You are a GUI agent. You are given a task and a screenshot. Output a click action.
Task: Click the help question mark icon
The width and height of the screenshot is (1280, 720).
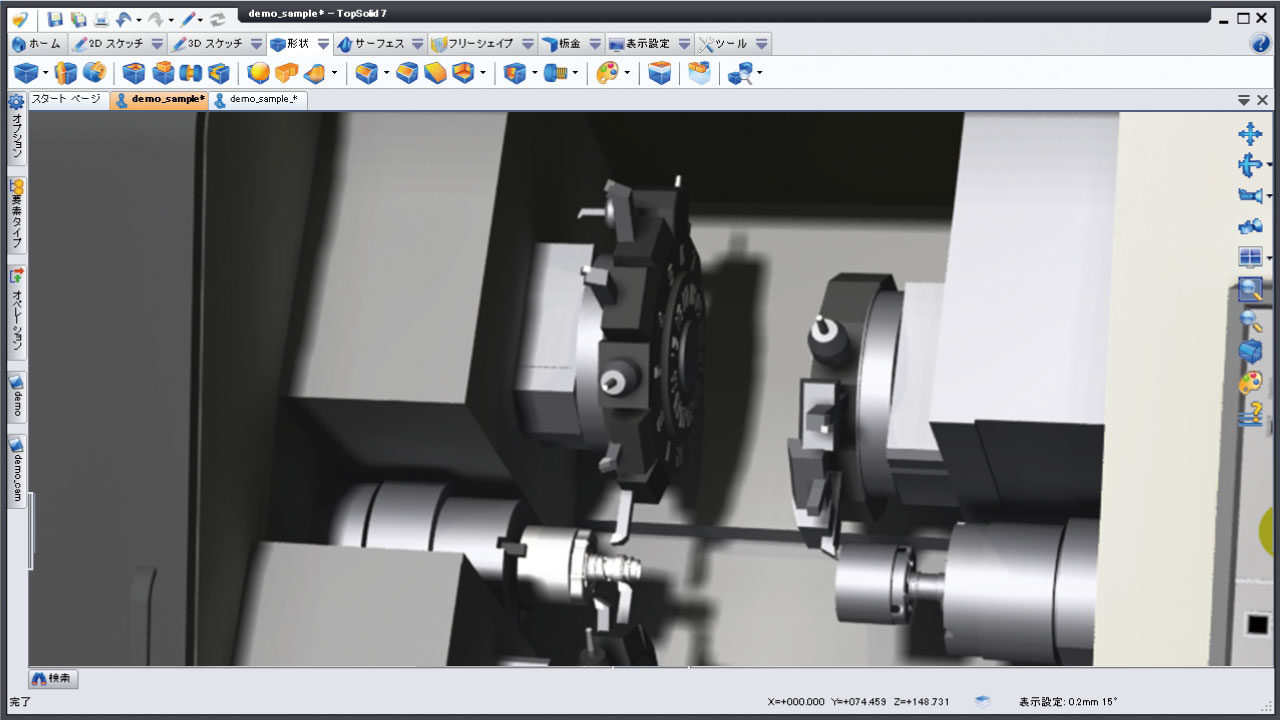click(1260, 44)
